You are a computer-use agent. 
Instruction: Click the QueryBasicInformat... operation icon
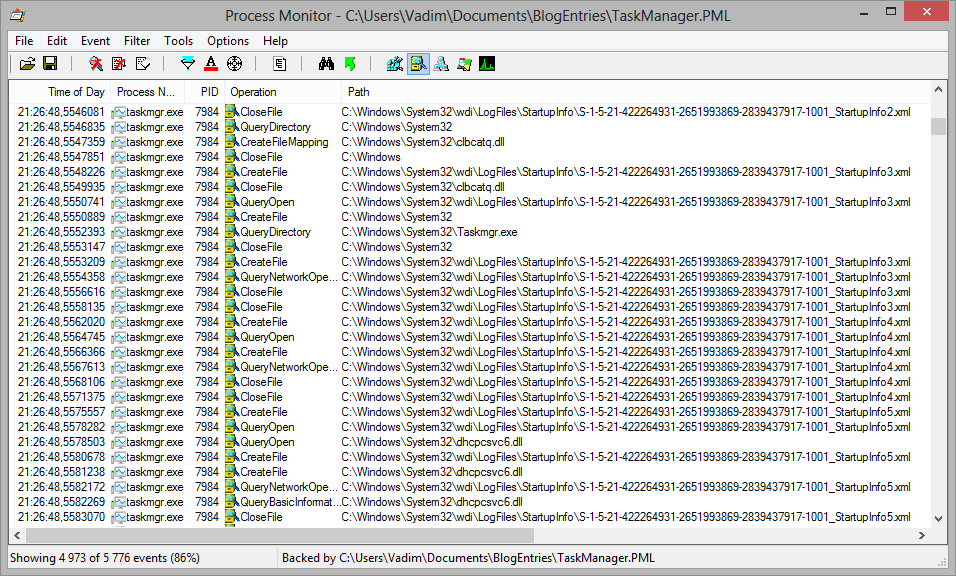pos(232,502)
